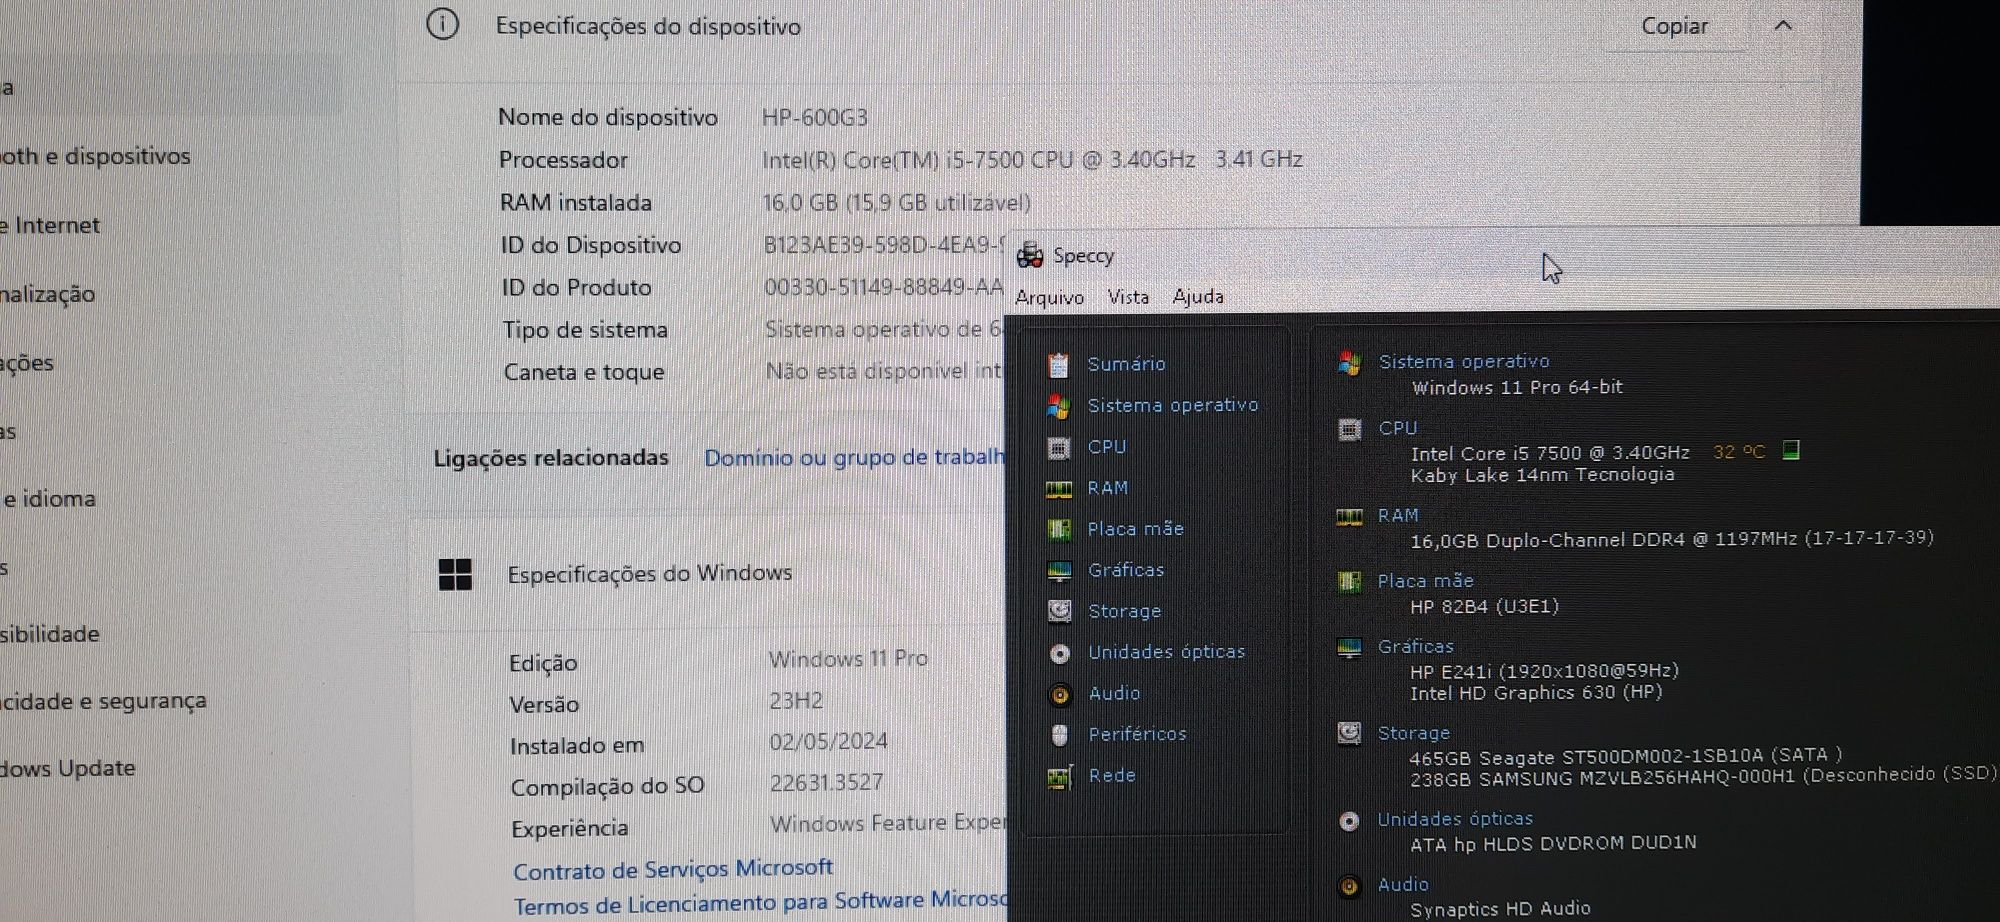Click the Speccy application icon in title bar

pos(1029,256)
